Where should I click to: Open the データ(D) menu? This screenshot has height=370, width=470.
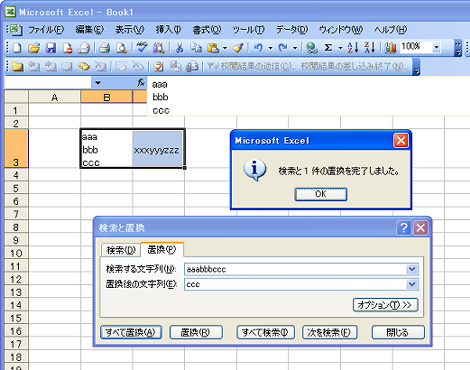292,30
